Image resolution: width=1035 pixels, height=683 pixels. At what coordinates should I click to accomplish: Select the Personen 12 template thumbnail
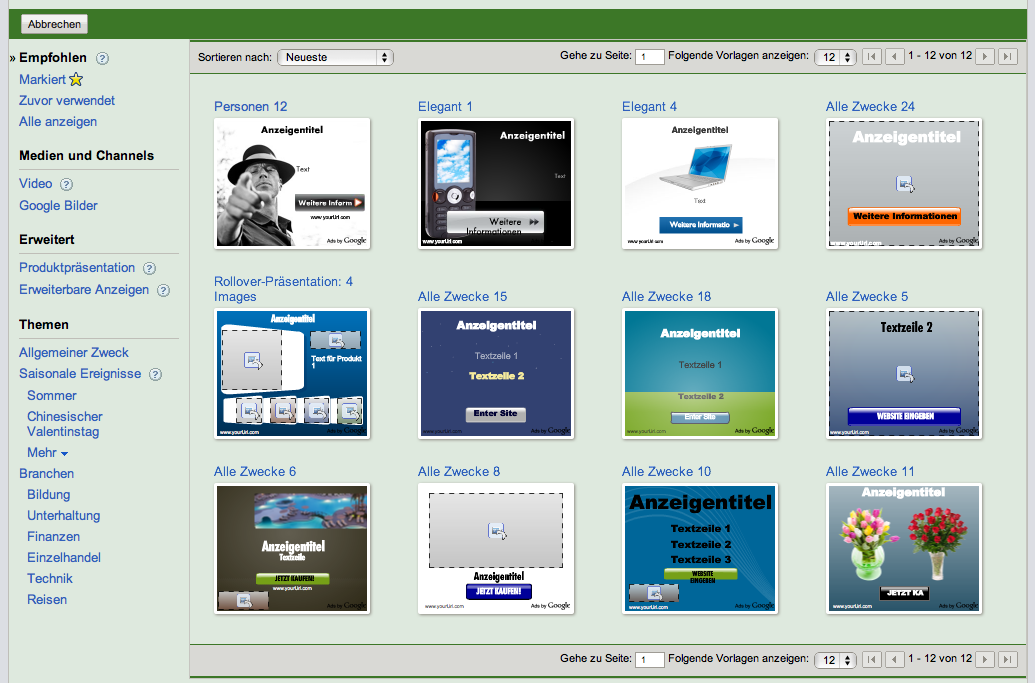coord(292,183)
